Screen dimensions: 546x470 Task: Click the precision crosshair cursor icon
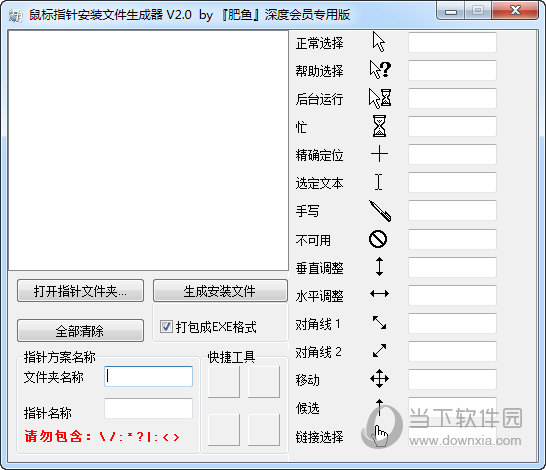tap(379, 154)
